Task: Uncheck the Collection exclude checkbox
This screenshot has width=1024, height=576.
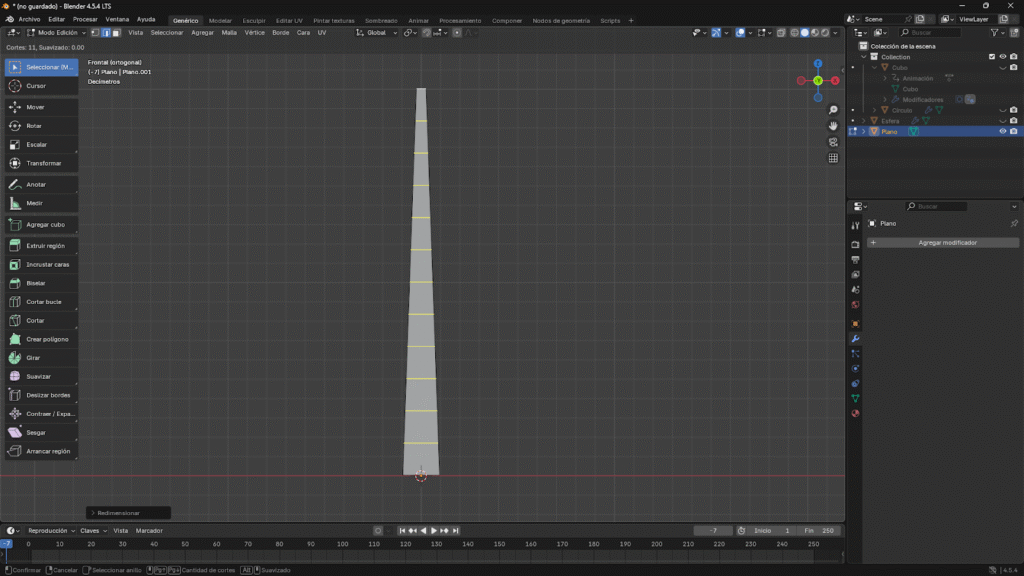Action: [x=992, y=57]
